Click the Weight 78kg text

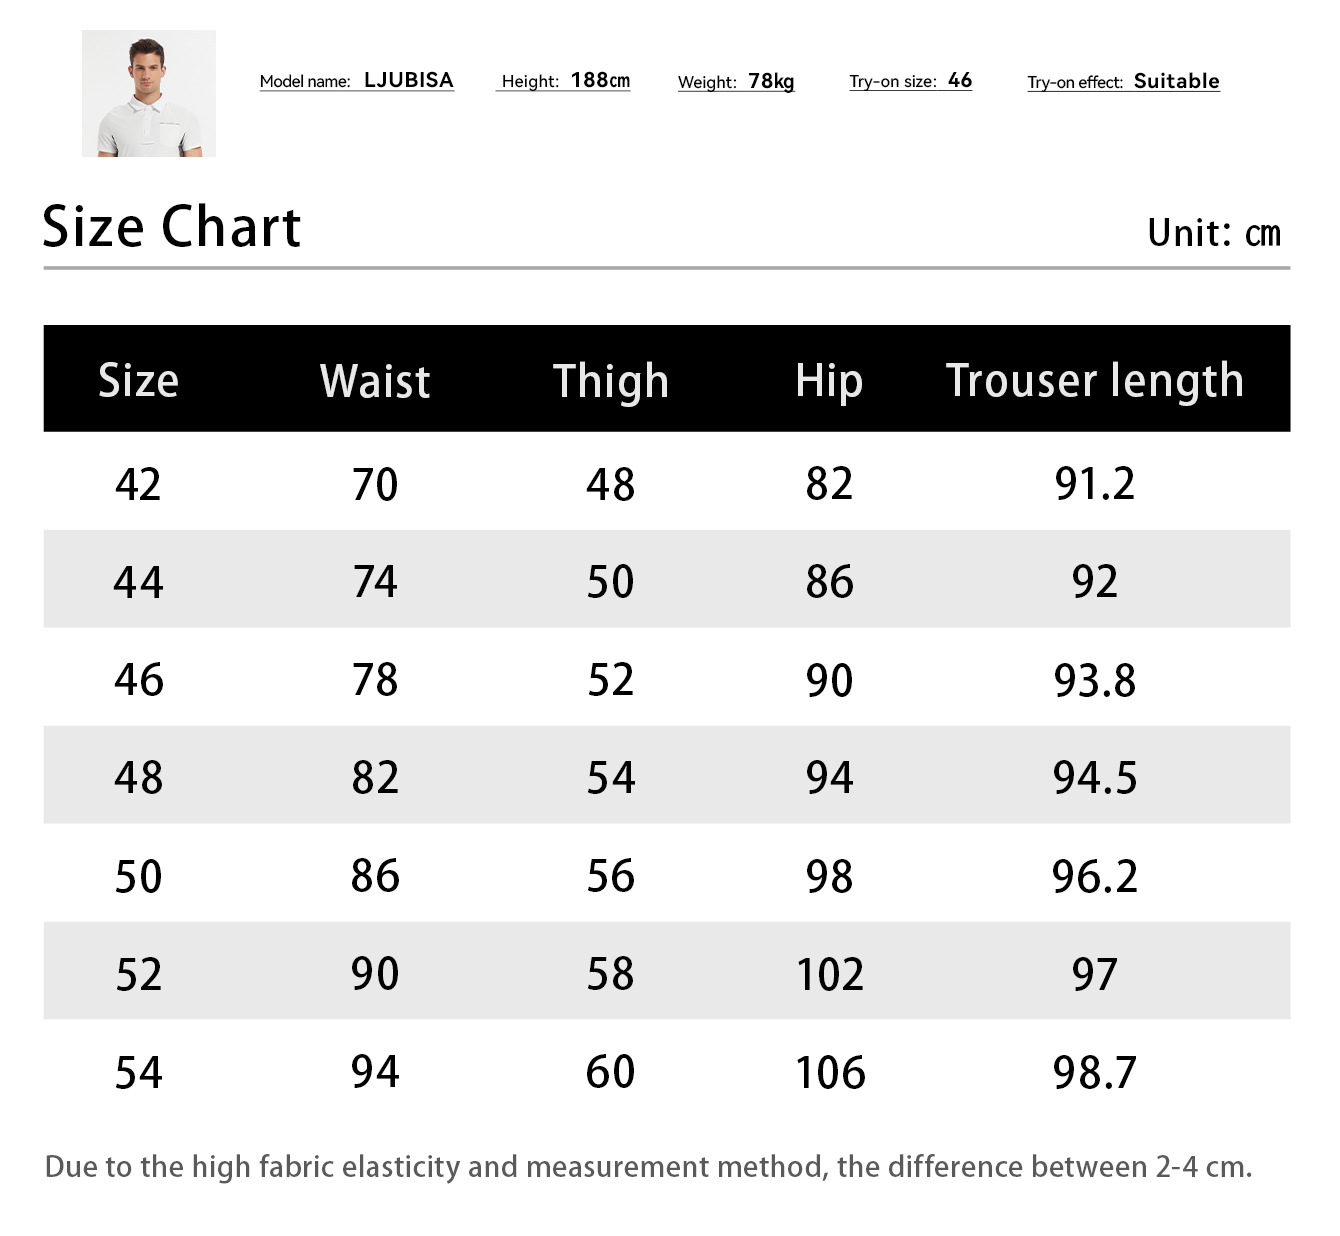[x=736, y=82]
